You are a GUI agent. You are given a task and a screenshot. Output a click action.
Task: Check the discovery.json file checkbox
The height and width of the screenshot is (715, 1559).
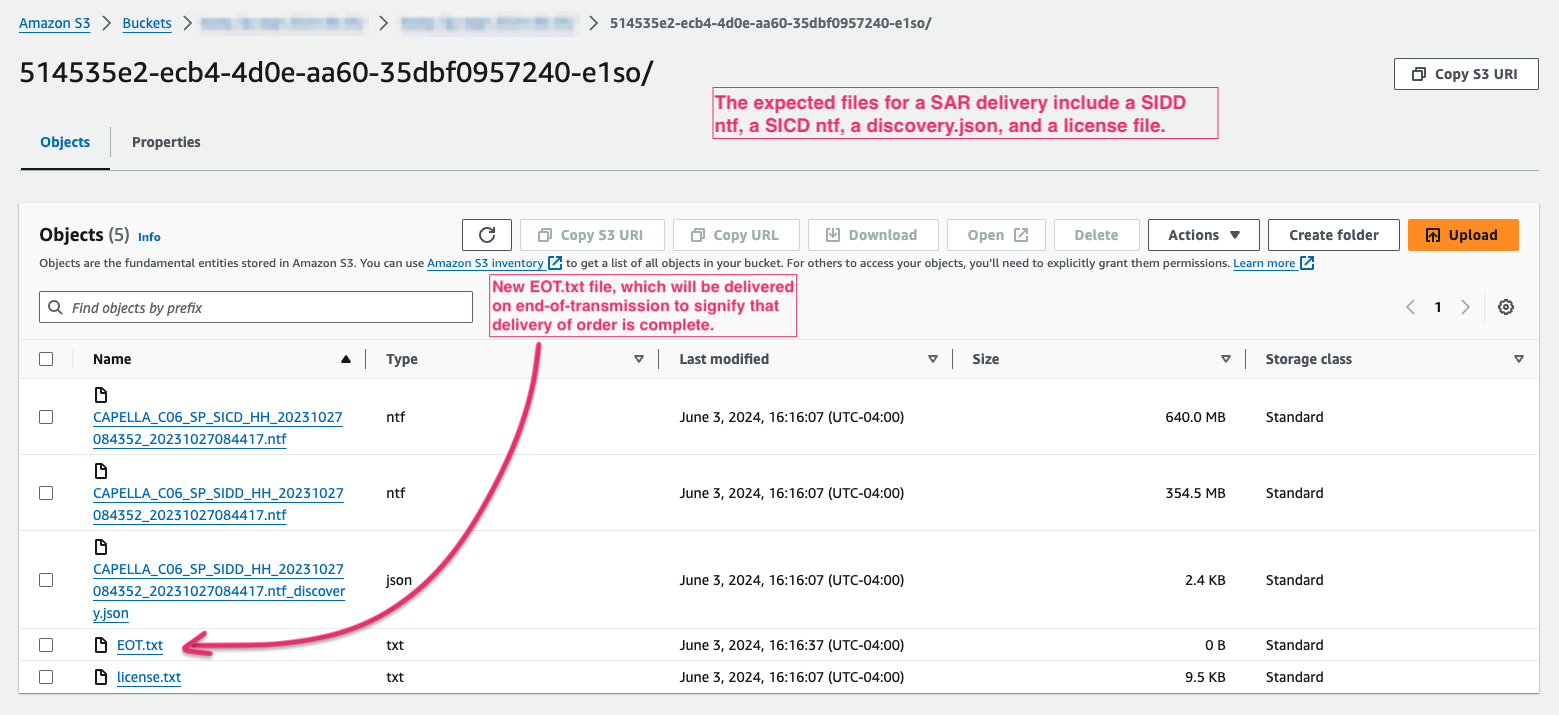[x=46, y=580]
